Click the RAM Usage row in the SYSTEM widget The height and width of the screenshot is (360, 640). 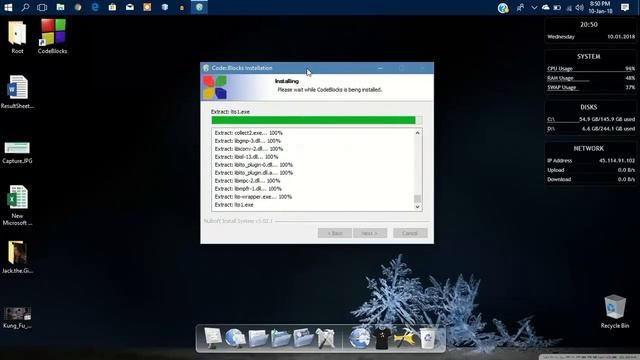[591, 78]
